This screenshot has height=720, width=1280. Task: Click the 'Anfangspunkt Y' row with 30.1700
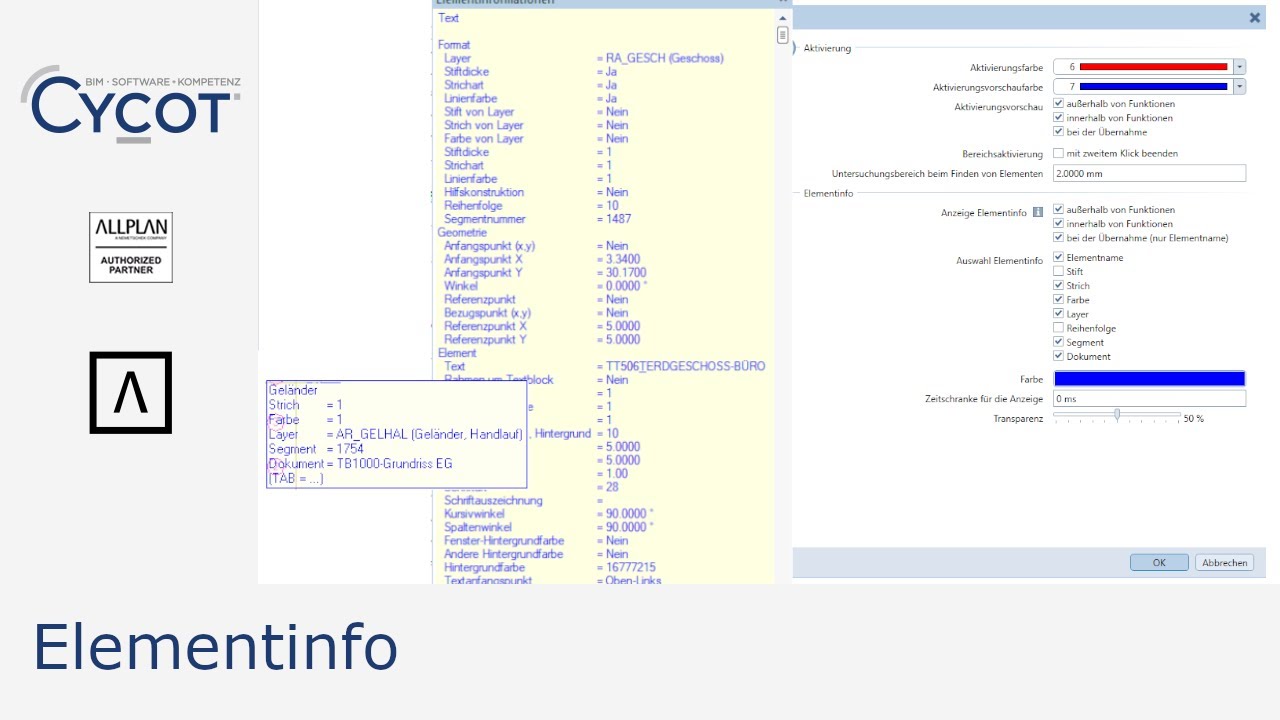(x=545, y=272)
